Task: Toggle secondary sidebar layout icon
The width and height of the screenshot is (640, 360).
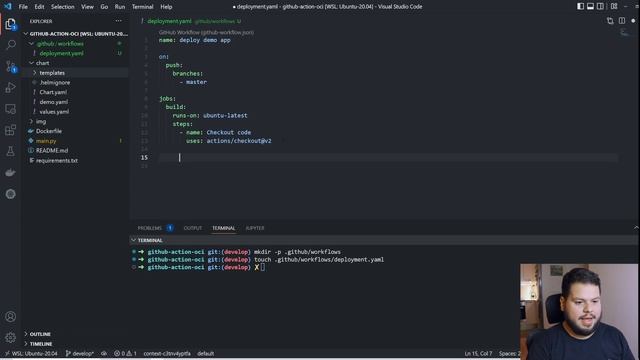Action: 600,7
